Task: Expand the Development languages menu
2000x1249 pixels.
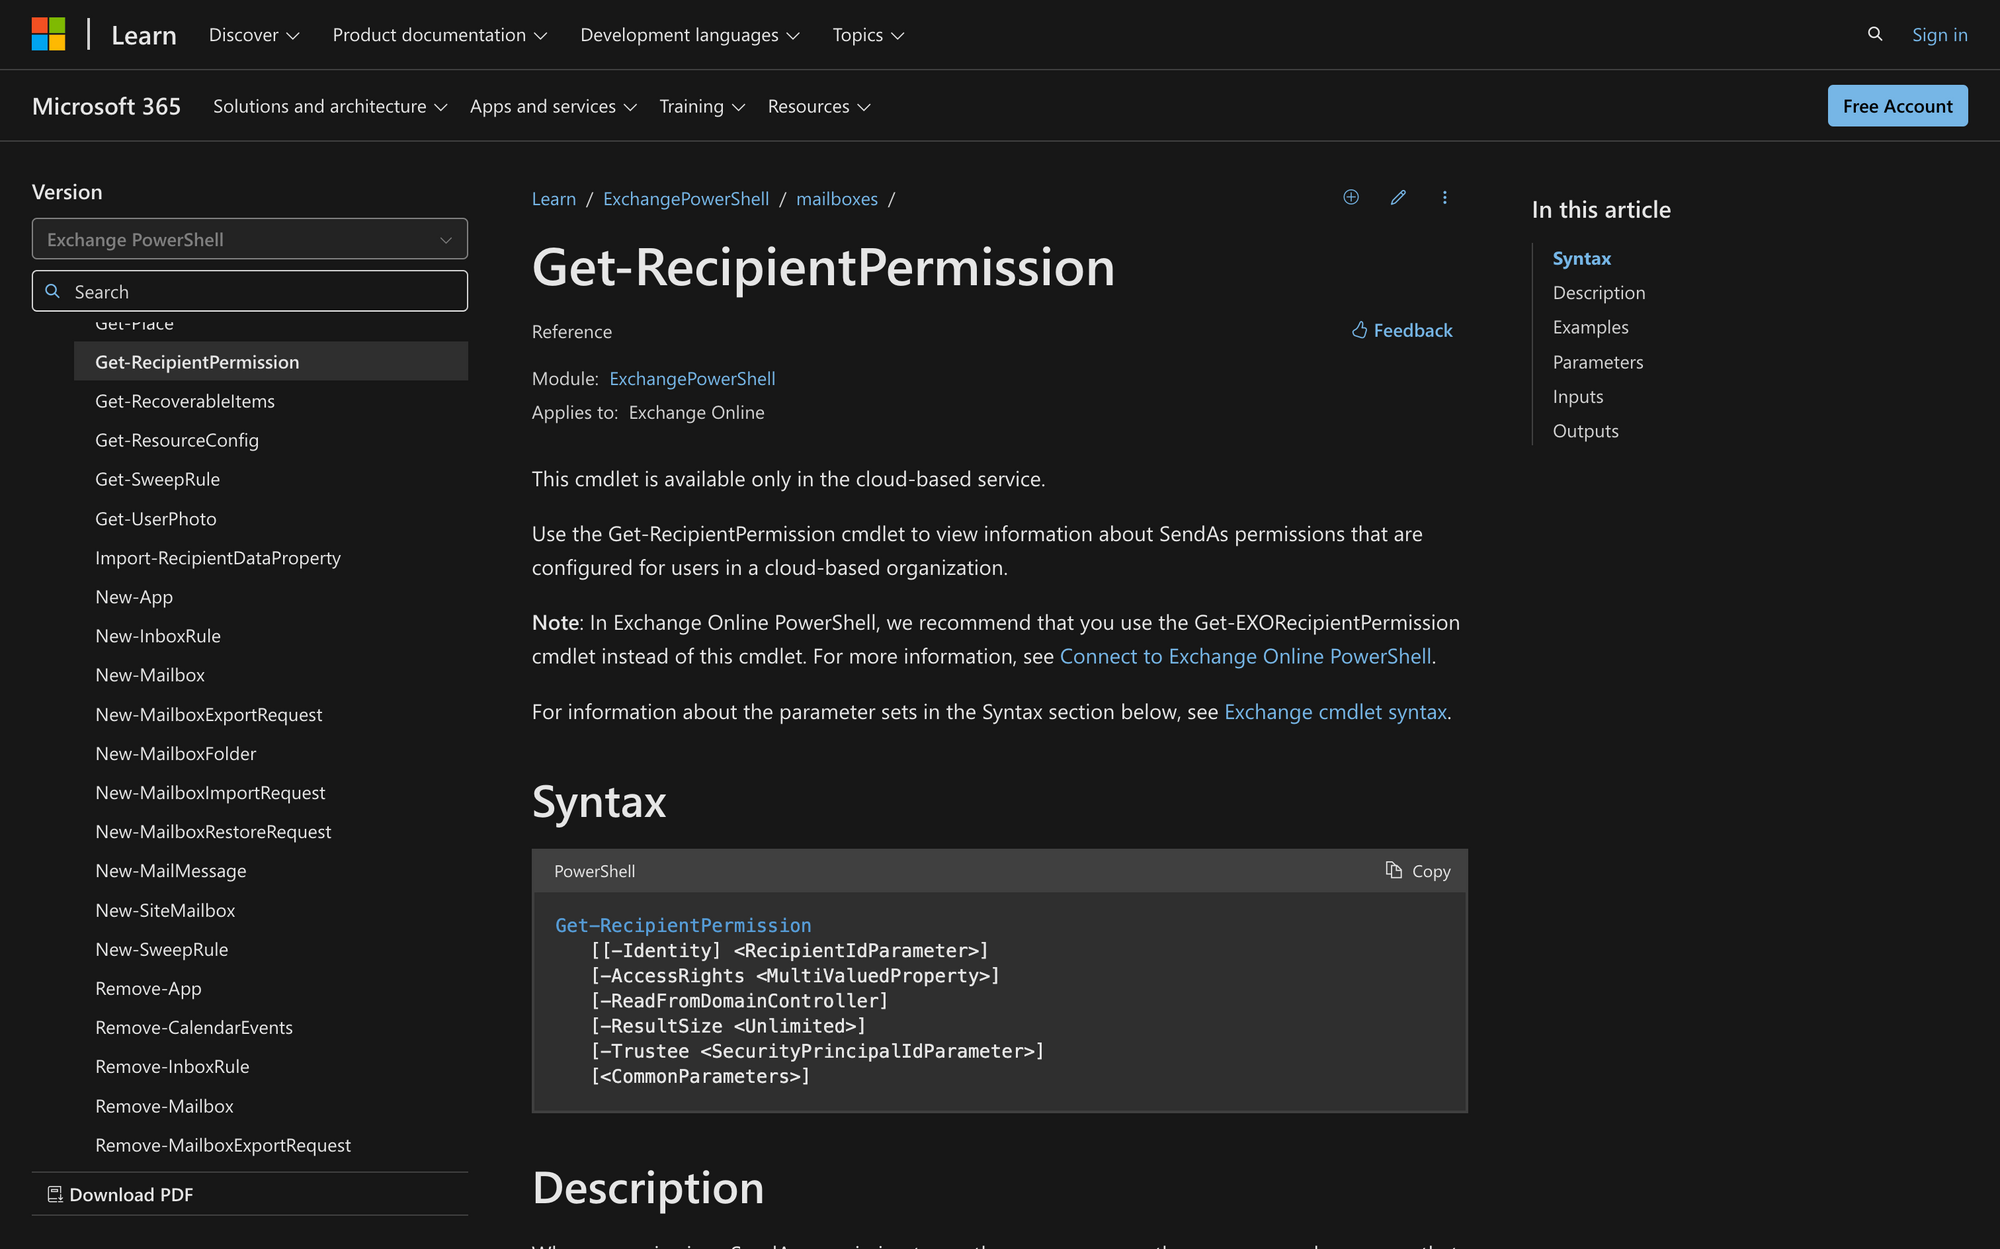Action: 690,35
